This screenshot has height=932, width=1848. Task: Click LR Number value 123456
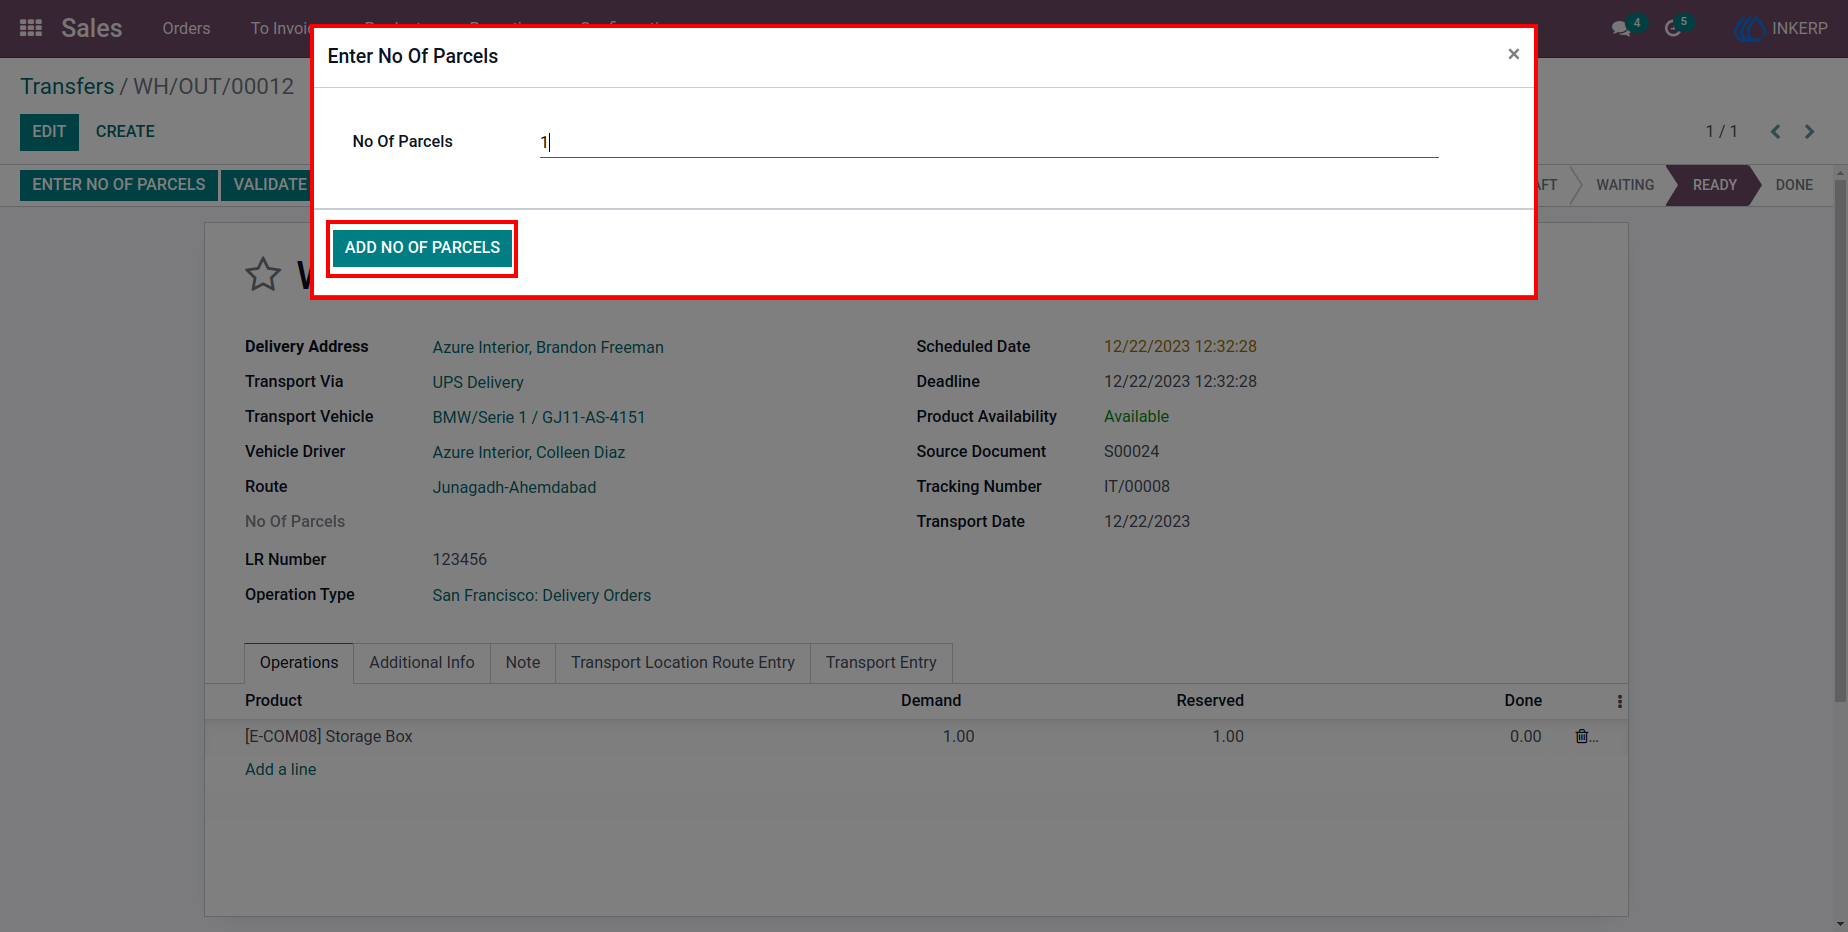coord(460,560)
